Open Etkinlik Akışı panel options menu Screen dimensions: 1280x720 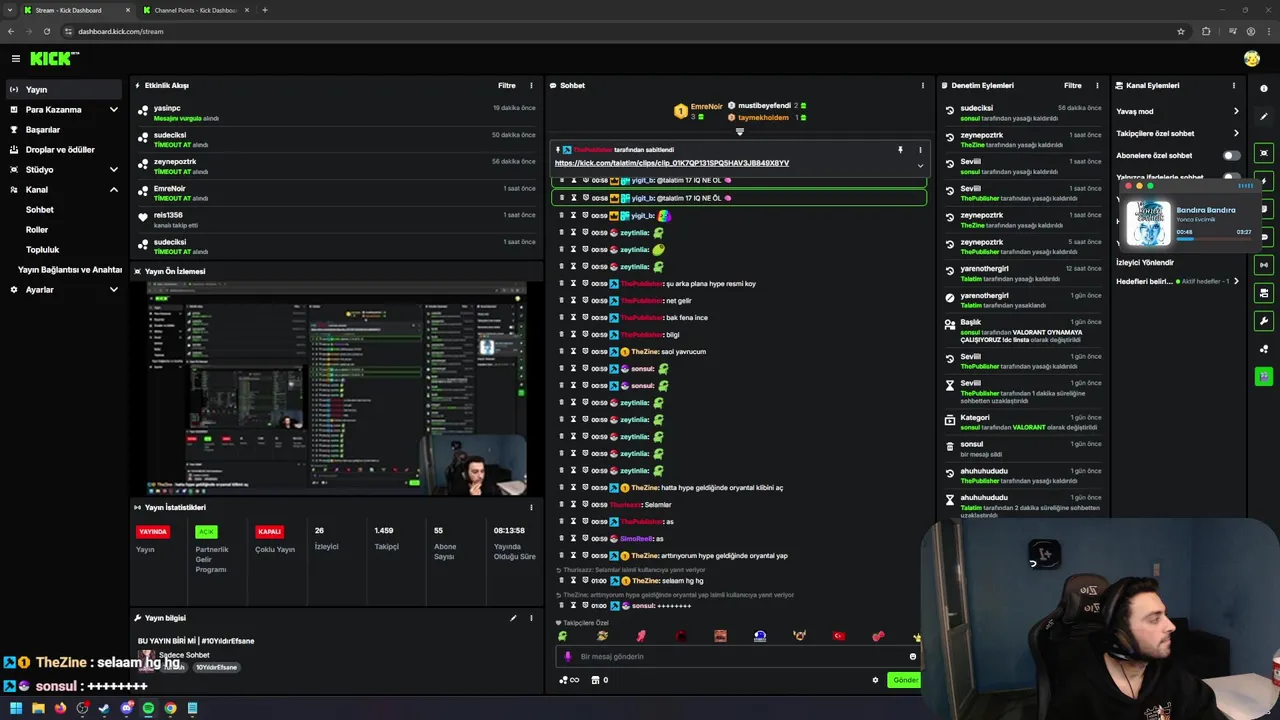531,85
